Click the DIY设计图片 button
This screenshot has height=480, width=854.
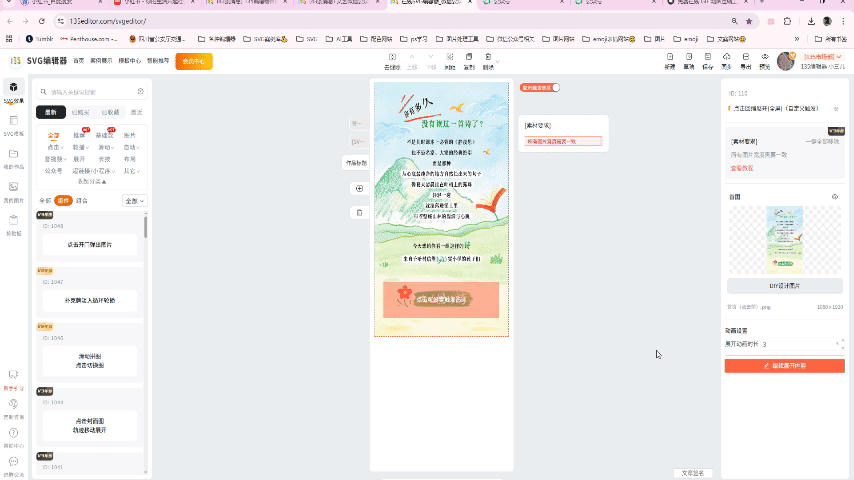coord(785,286)
